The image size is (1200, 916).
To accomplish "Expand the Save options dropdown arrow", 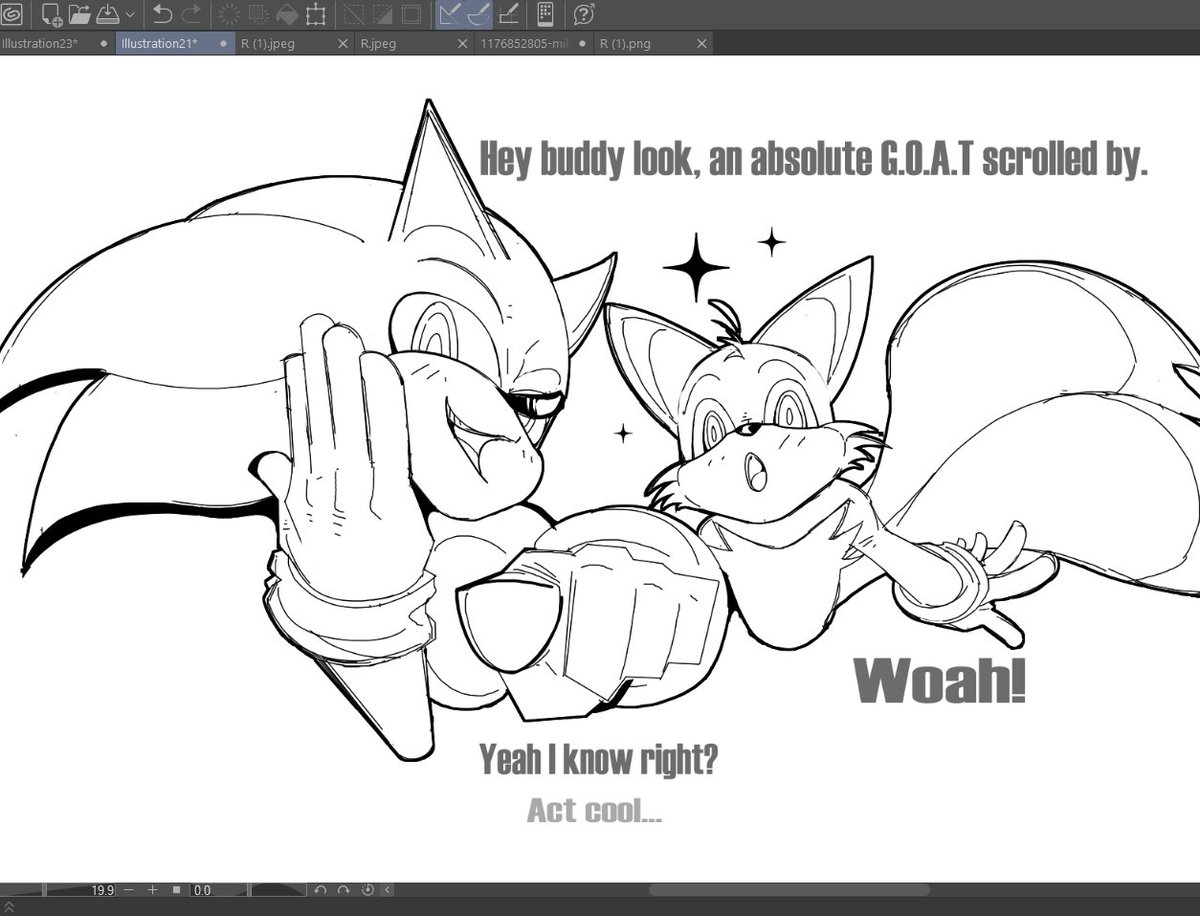I will click(130, 16).
